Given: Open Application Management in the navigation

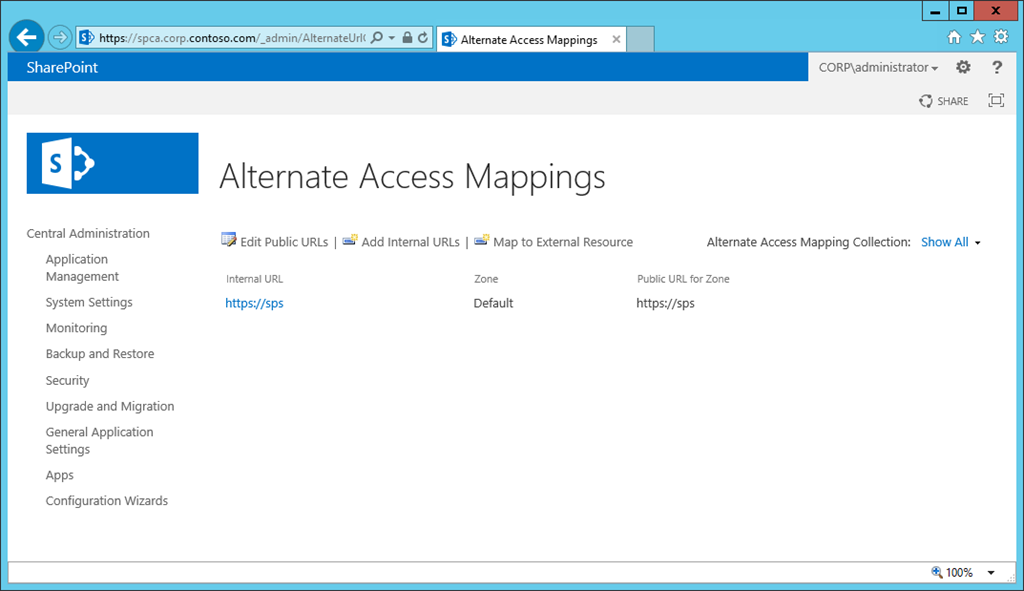Looking at the screenshot, I should tap(82, 268).
